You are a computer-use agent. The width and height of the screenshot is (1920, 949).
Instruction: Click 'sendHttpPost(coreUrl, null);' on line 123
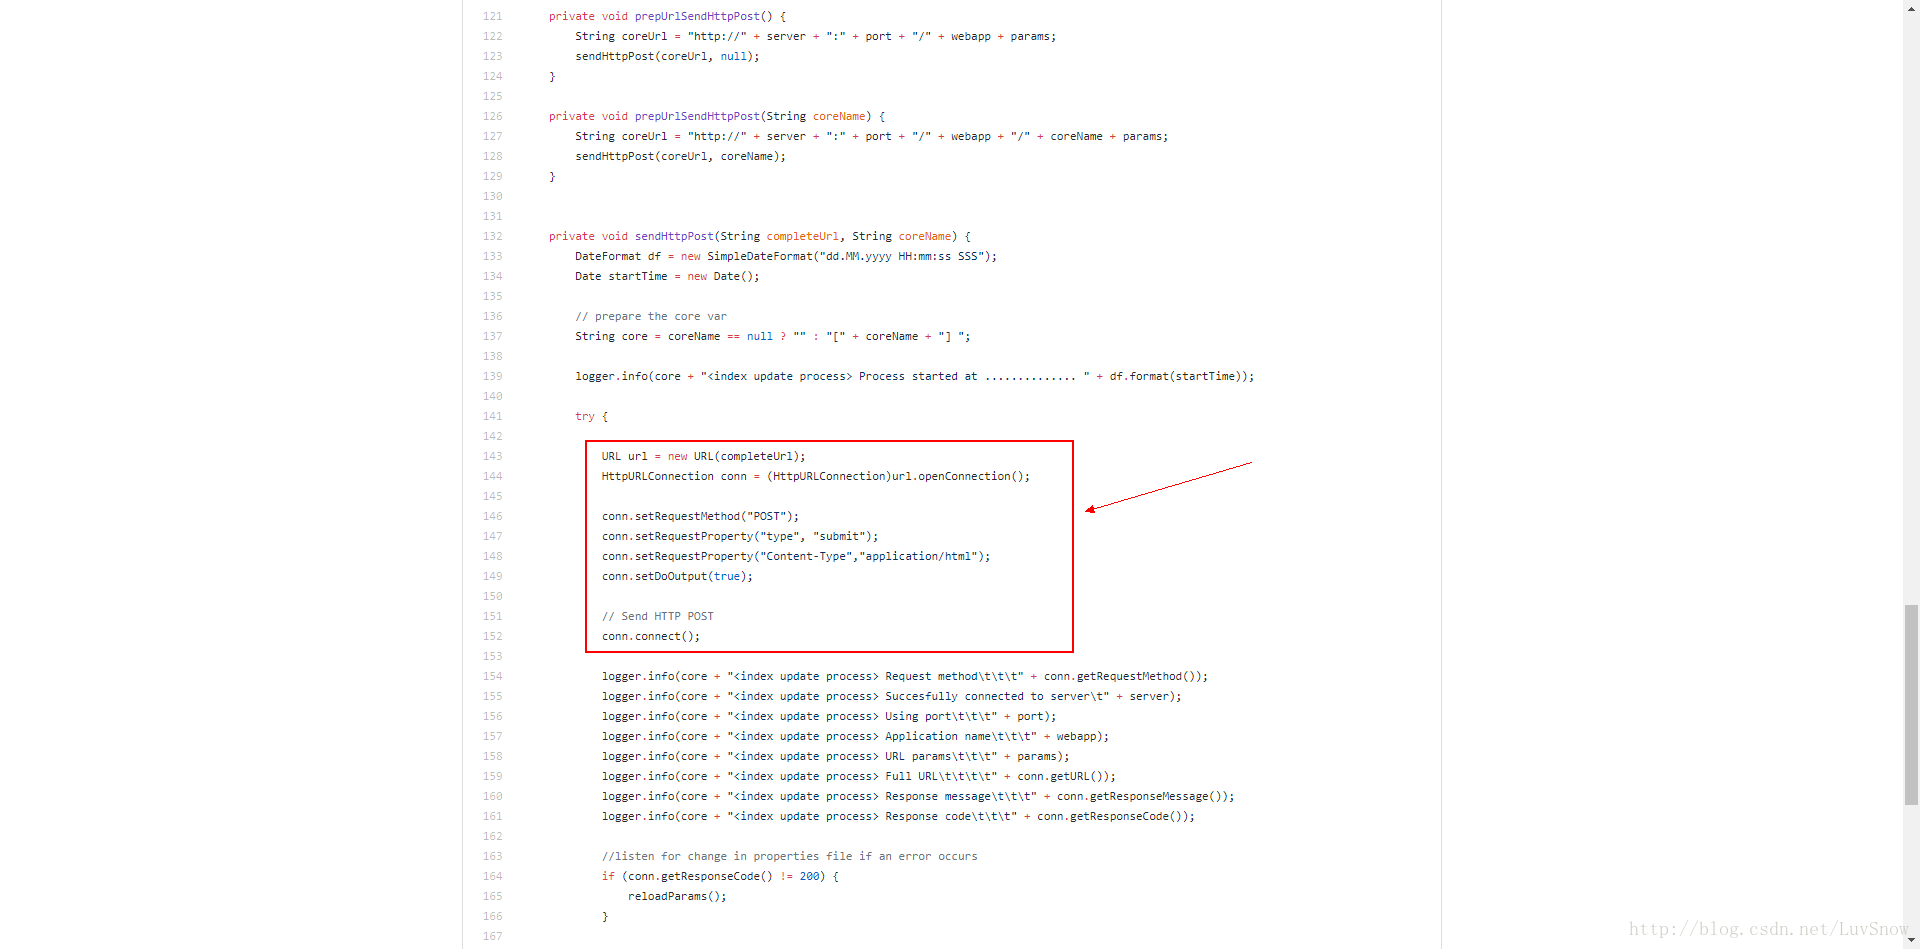(x=667, y=56)
